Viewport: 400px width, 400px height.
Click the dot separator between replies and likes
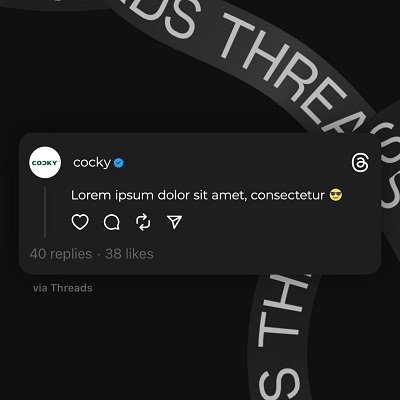(99, 255)
